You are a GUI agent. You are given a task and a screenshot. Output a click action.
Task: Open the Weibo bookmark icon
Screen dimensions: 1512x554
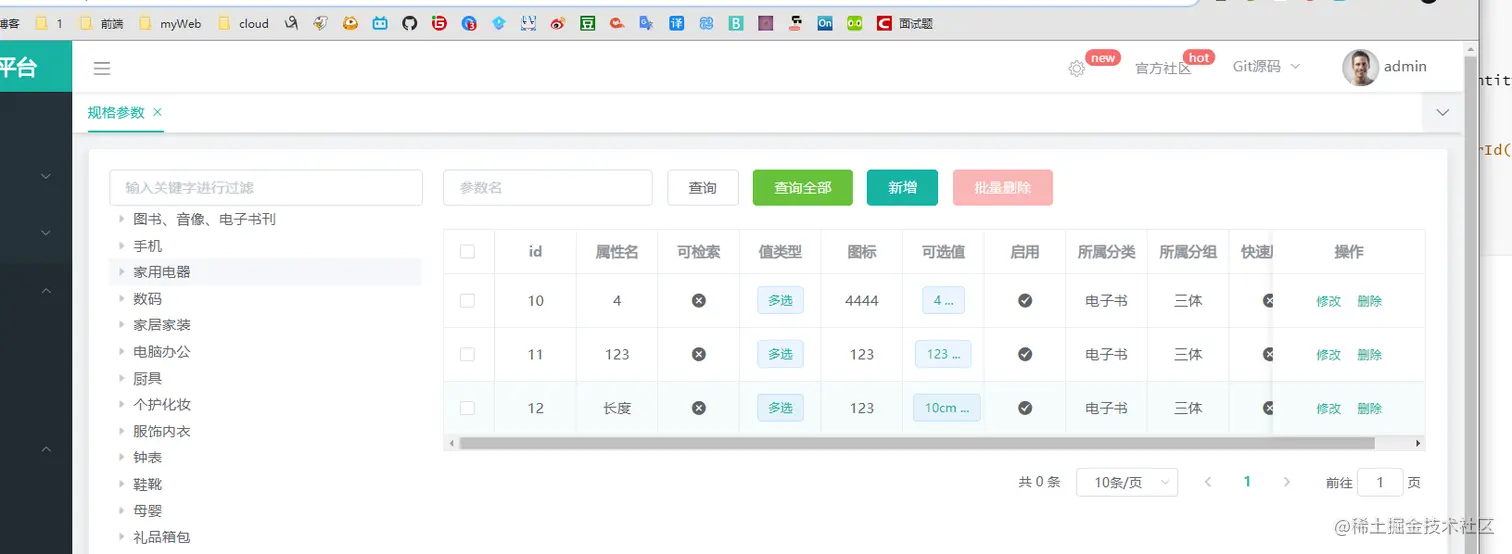(558, 23)
